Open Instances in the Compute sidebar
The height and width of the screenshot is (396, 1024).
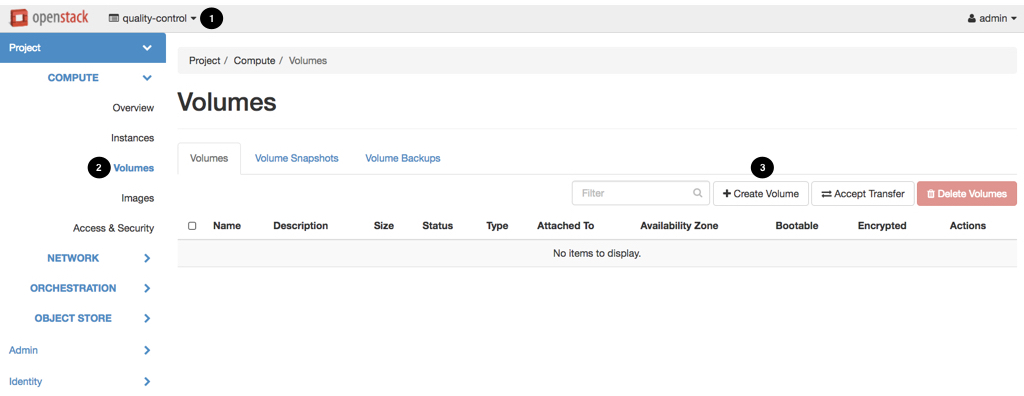pyautogui.click(x=133, y=139)
